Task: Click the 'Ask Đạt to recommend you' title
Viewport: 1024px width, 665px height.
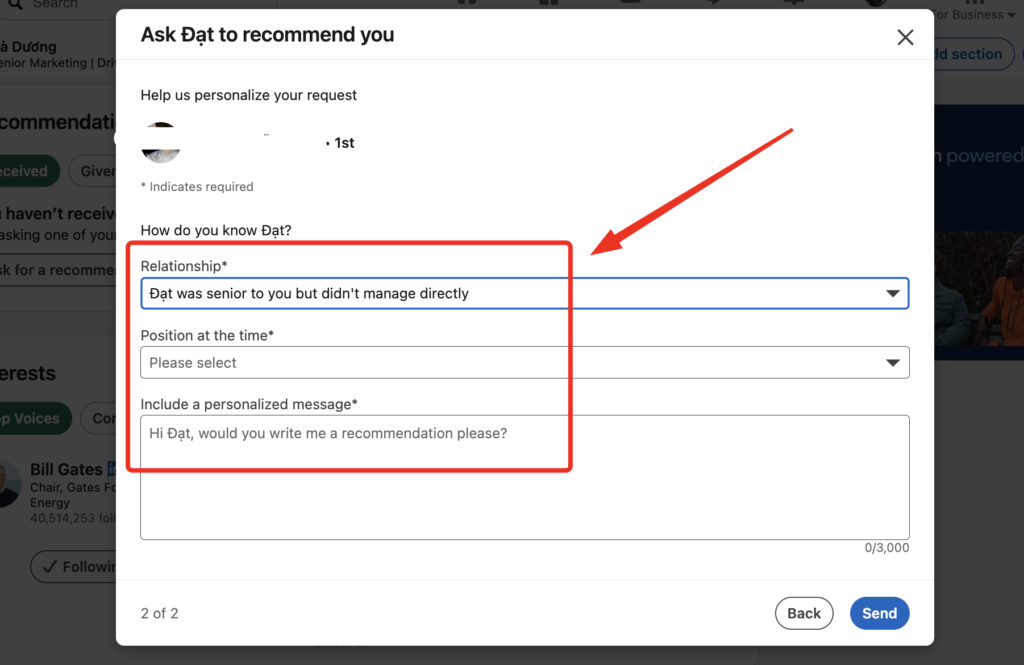Action: coord(268,35)
